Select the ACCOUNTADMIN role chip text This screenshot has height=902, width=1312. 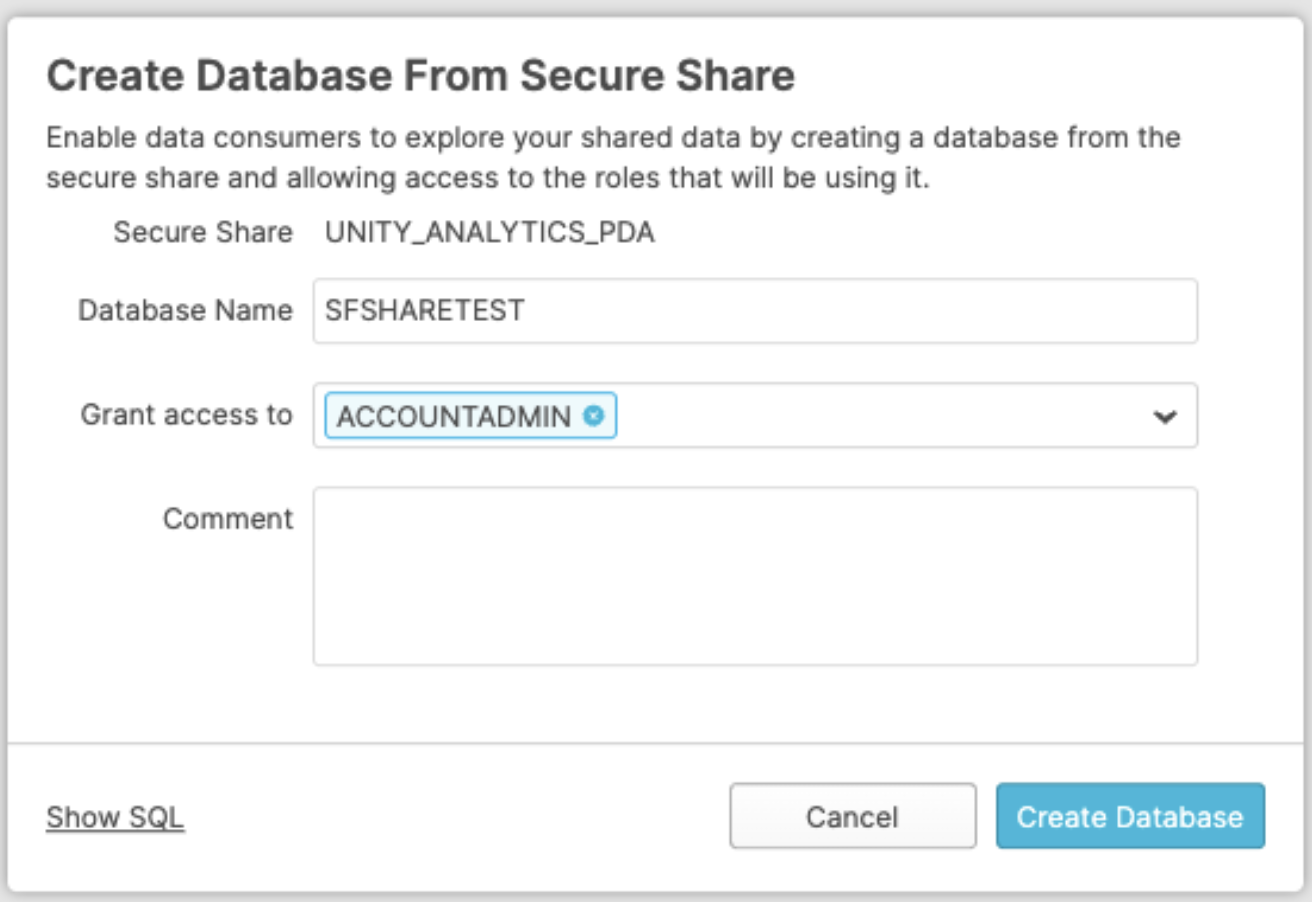[454, 416]
